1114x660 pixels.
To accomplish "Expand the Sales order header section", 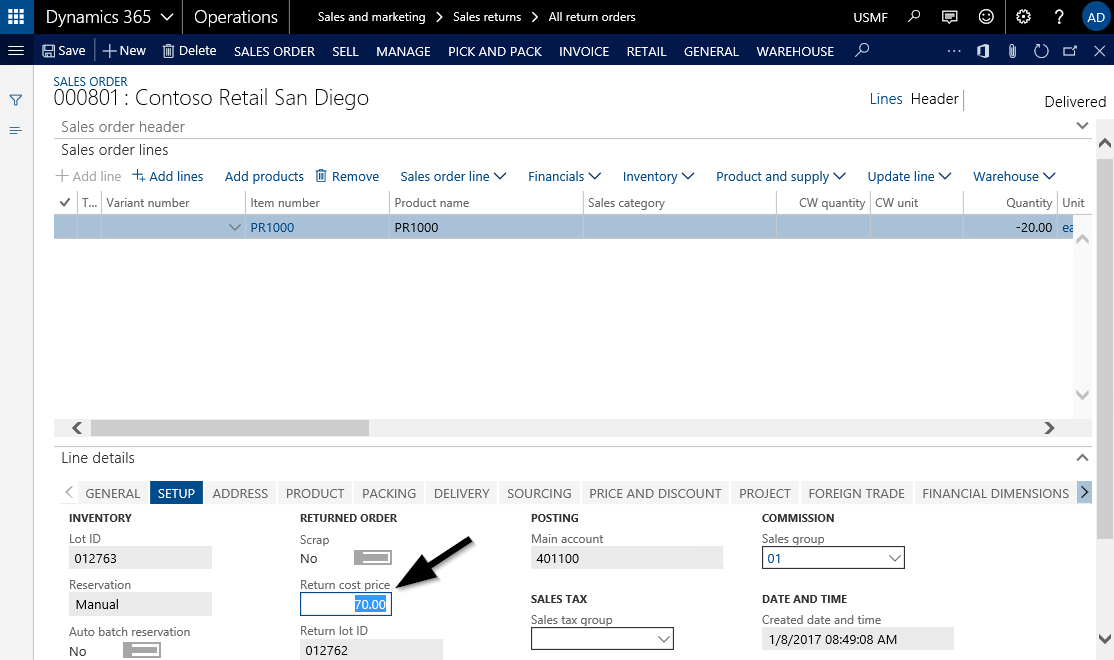I will click(1080, 126).
